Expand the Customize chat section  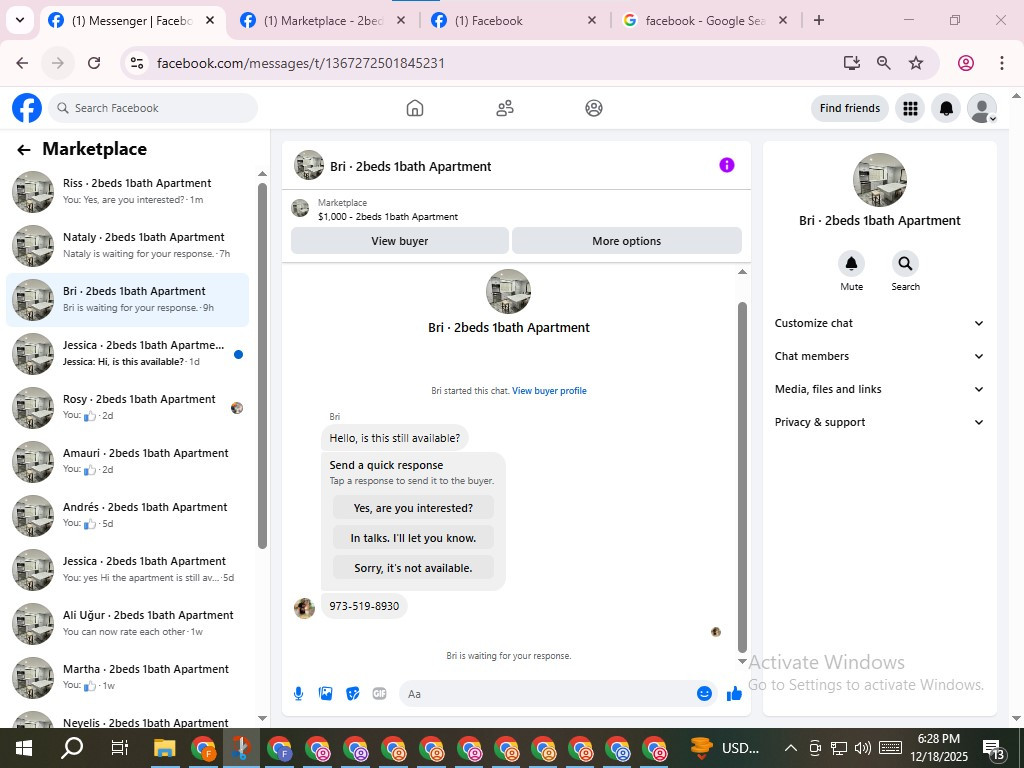879,323
